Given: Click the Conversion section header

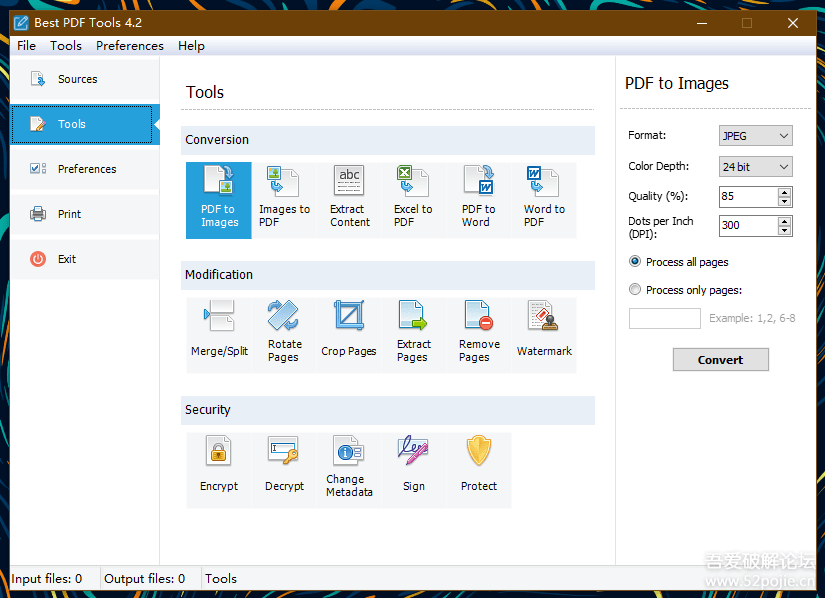Looking at the screenshot, I should pos(388,140).
